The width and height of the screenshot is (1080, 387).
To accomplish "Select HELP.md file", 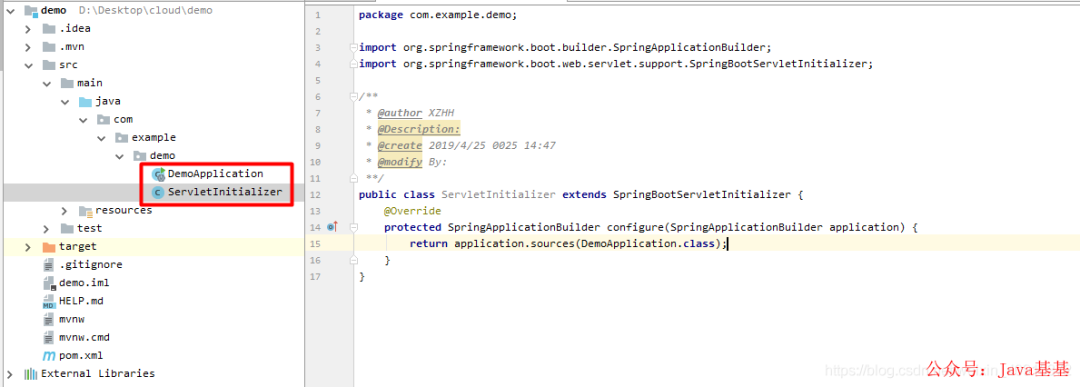I will tap(81, 301).
